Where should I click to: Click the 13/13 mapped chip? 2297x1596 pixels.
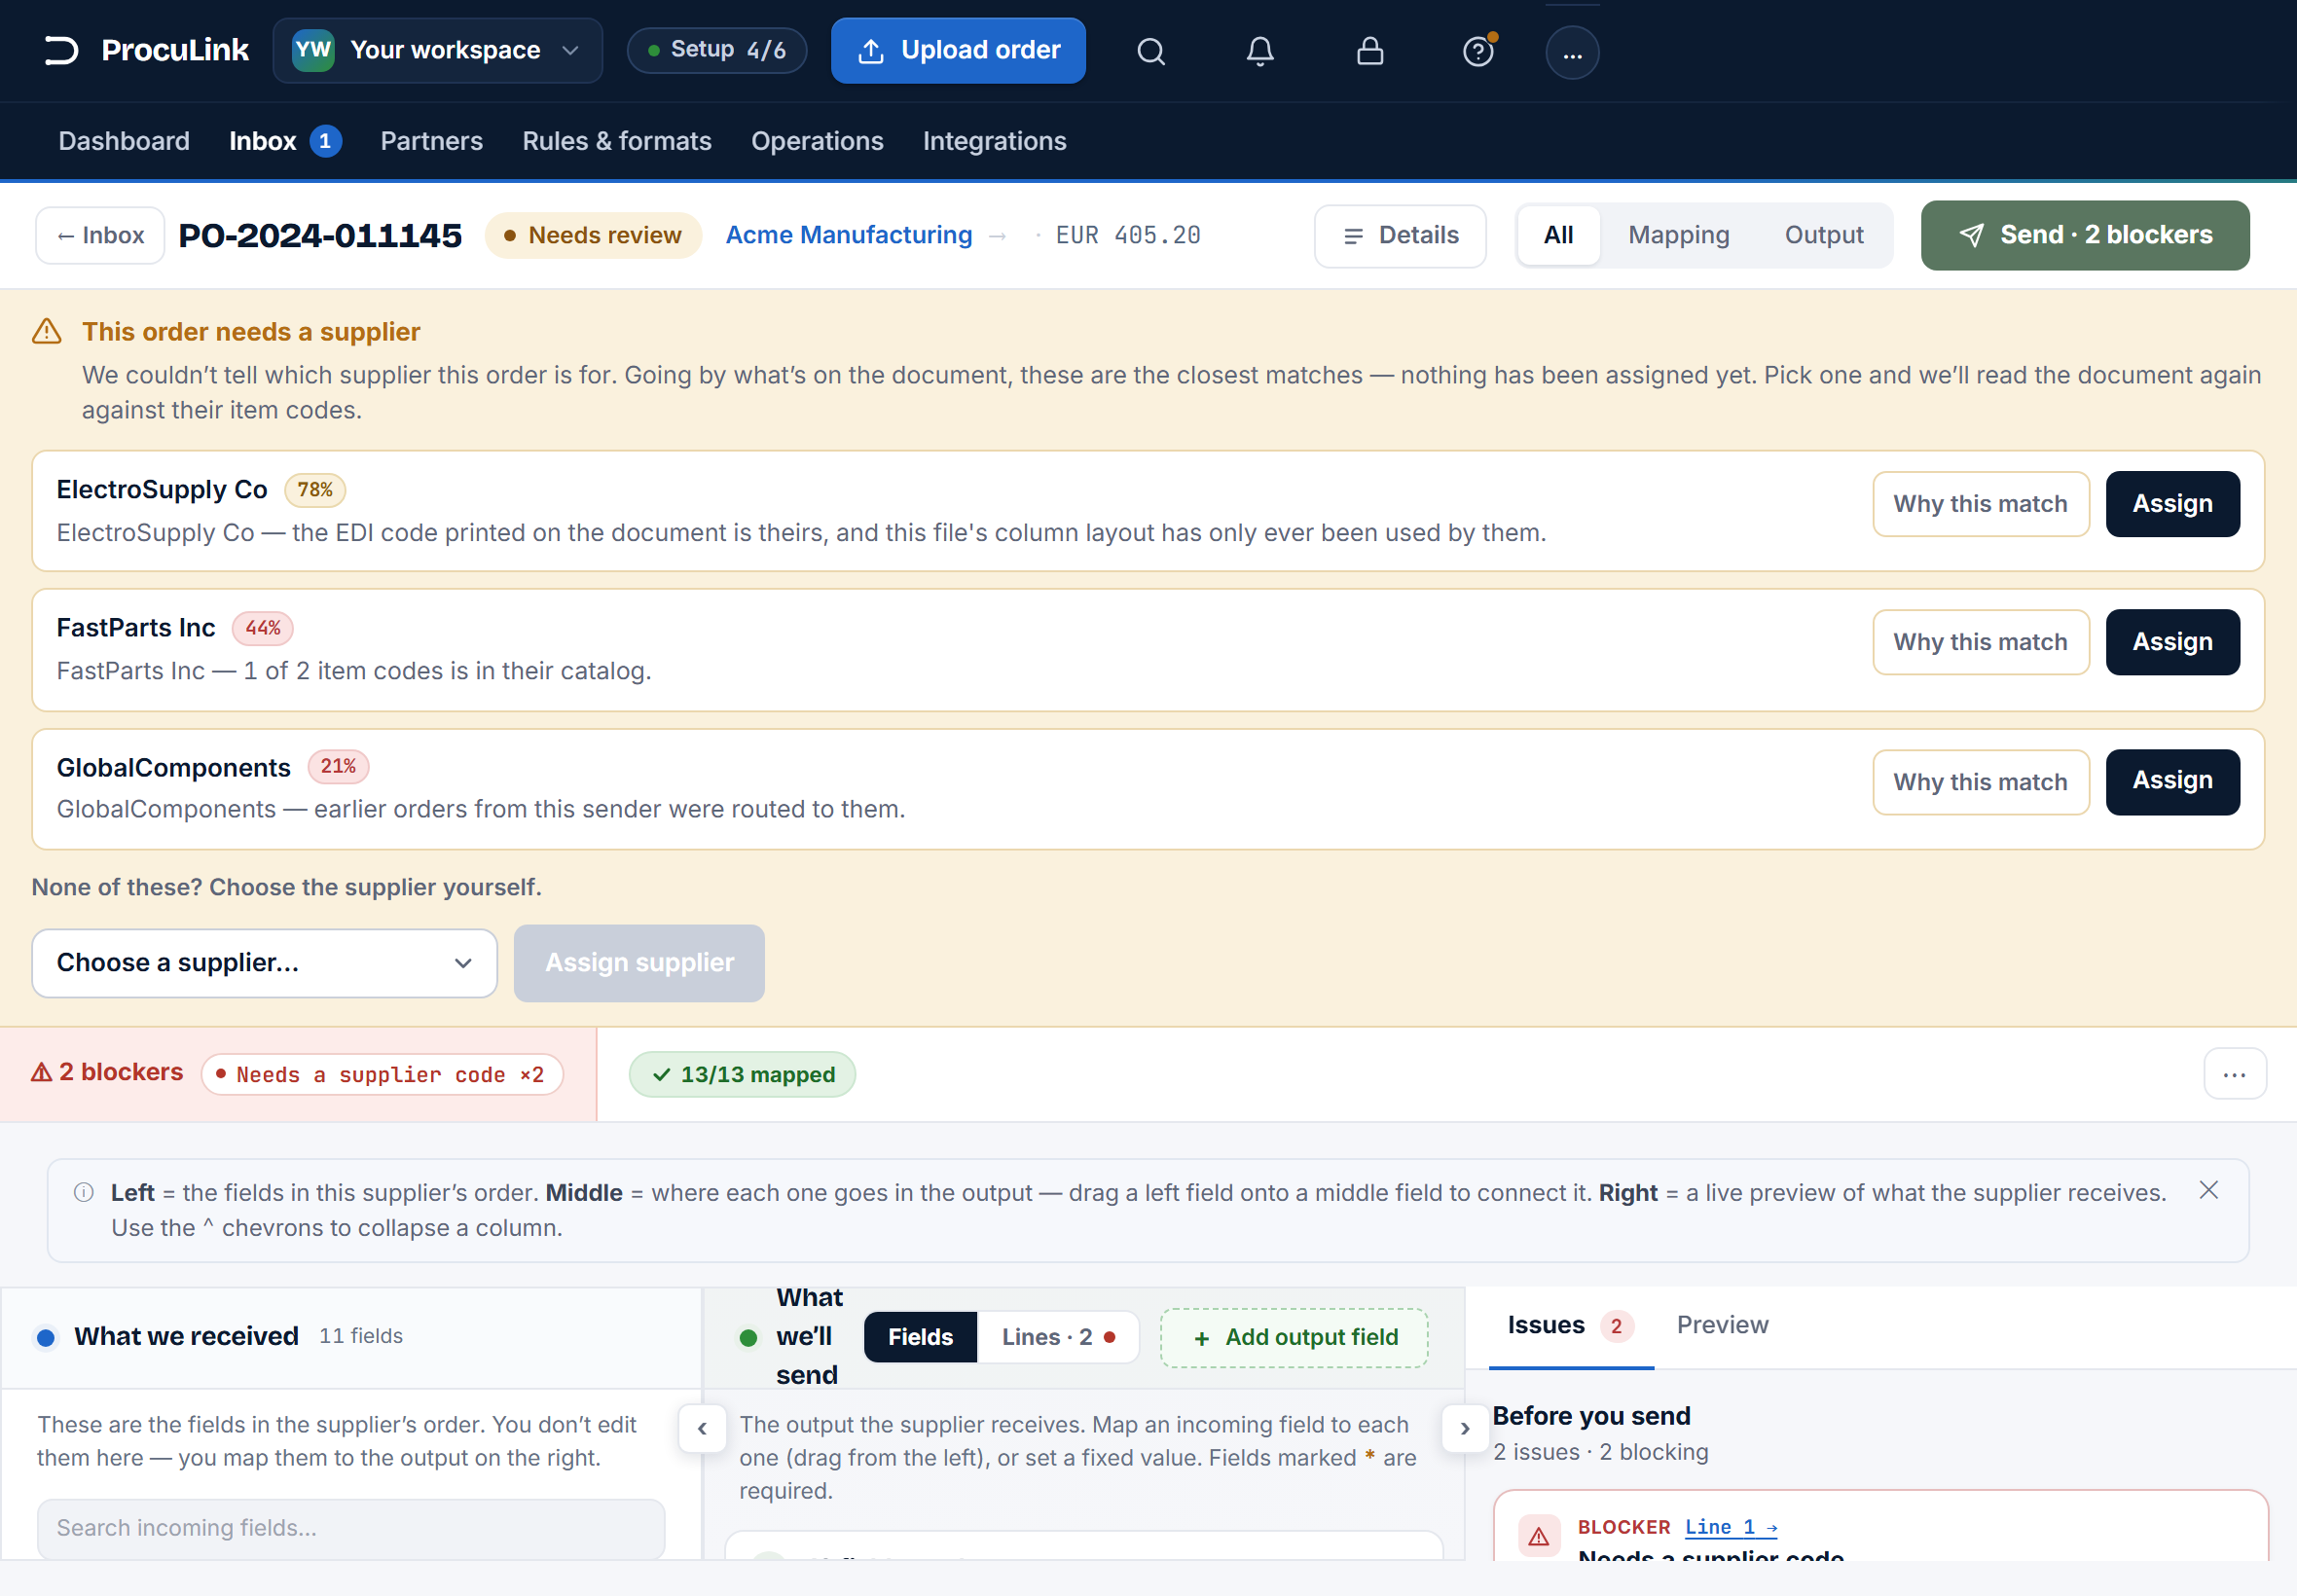pos(742,1075)
